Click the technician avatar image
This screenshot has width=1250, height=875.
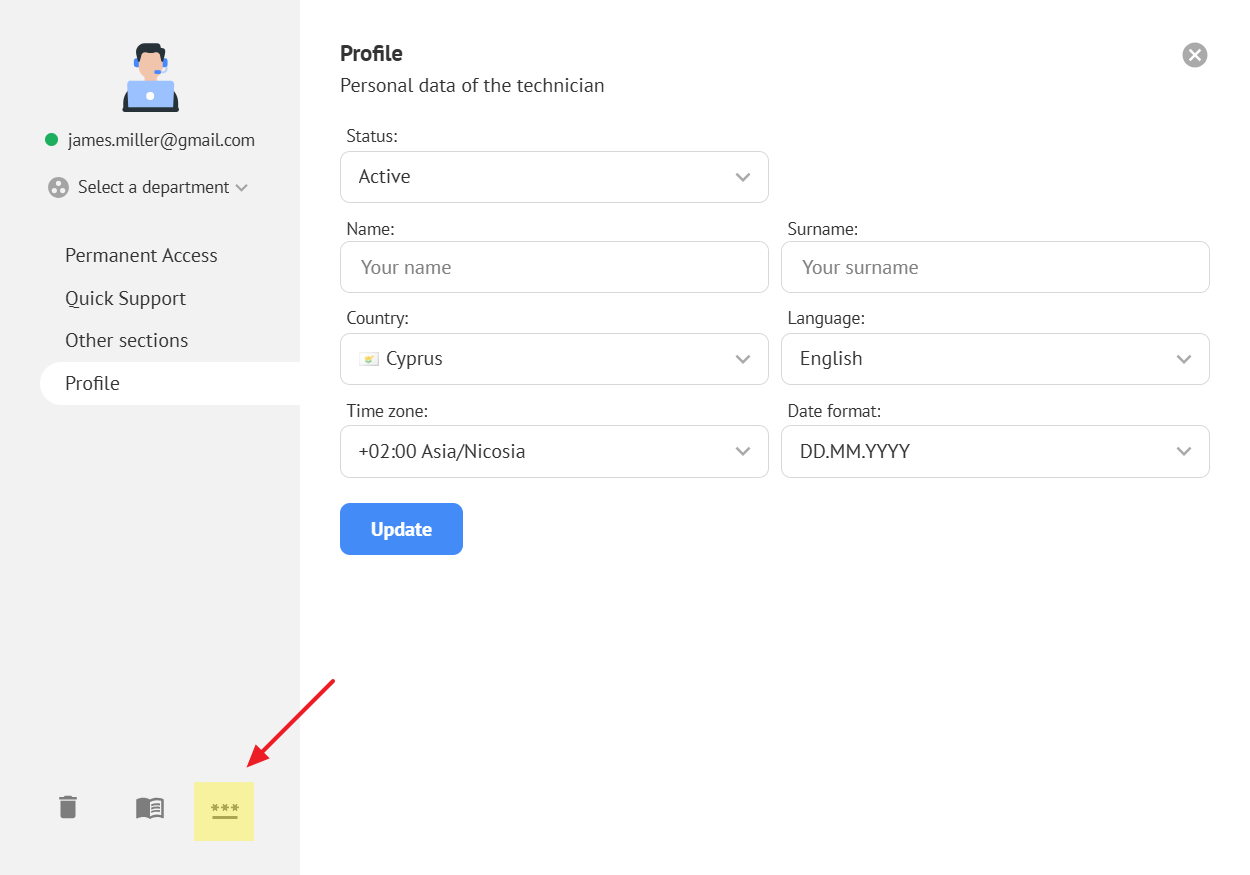pyautogui.click(x=150, y=78)
